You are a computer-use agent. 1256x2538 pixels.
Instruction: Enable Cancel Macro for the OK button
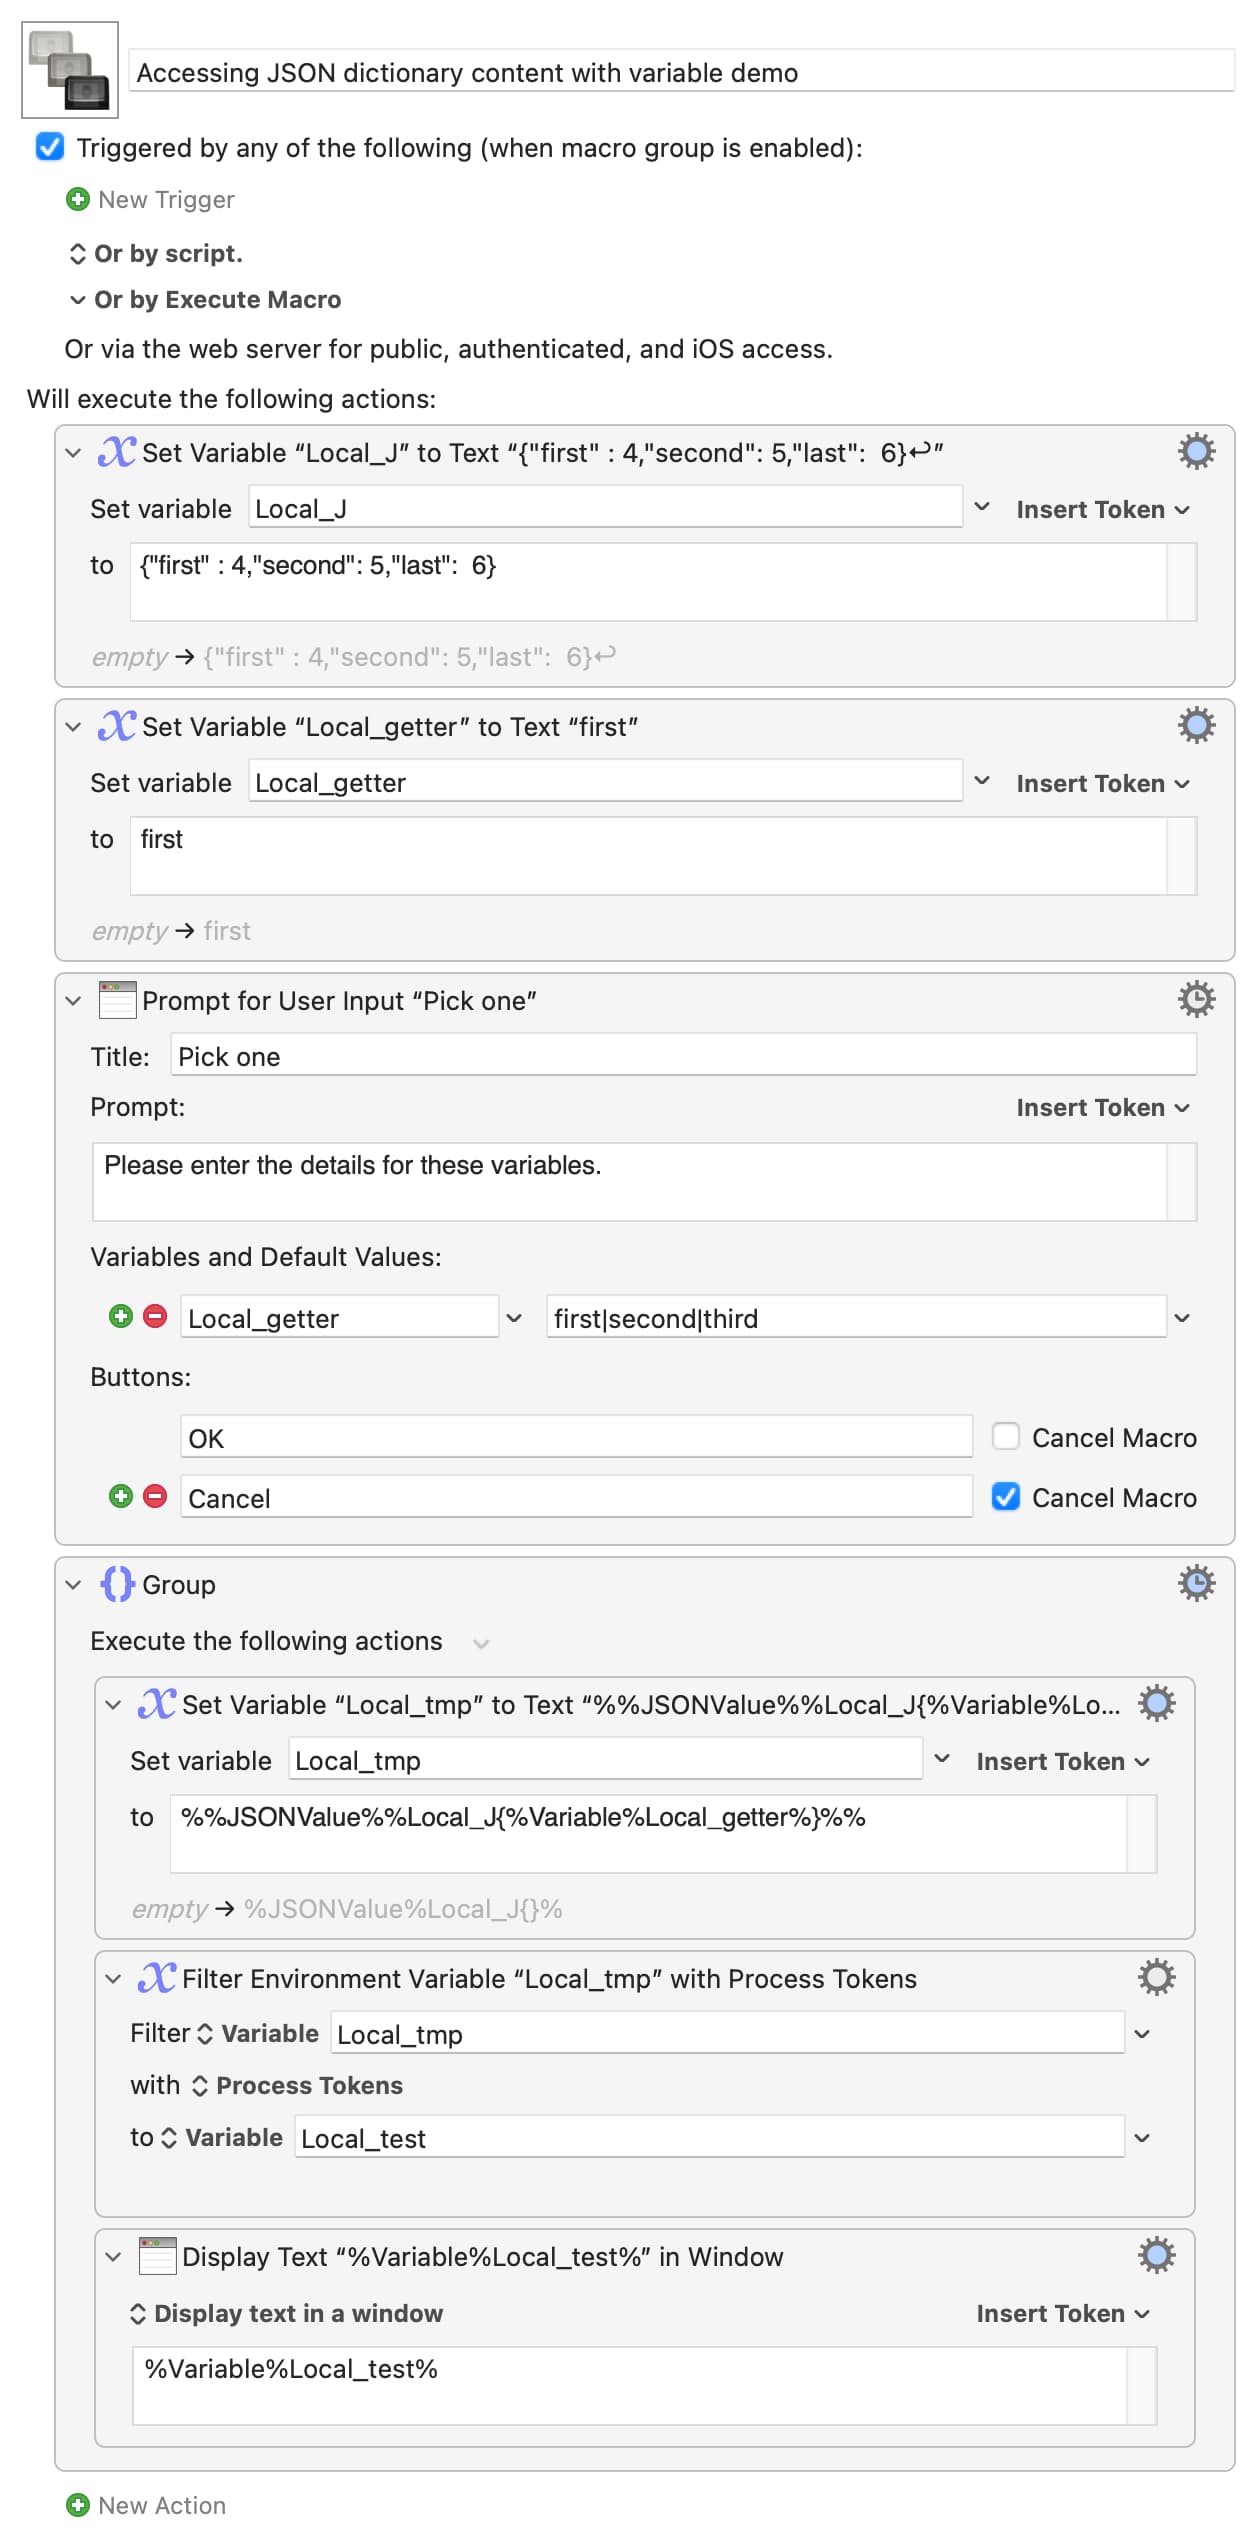[x=1005, y=1436]
